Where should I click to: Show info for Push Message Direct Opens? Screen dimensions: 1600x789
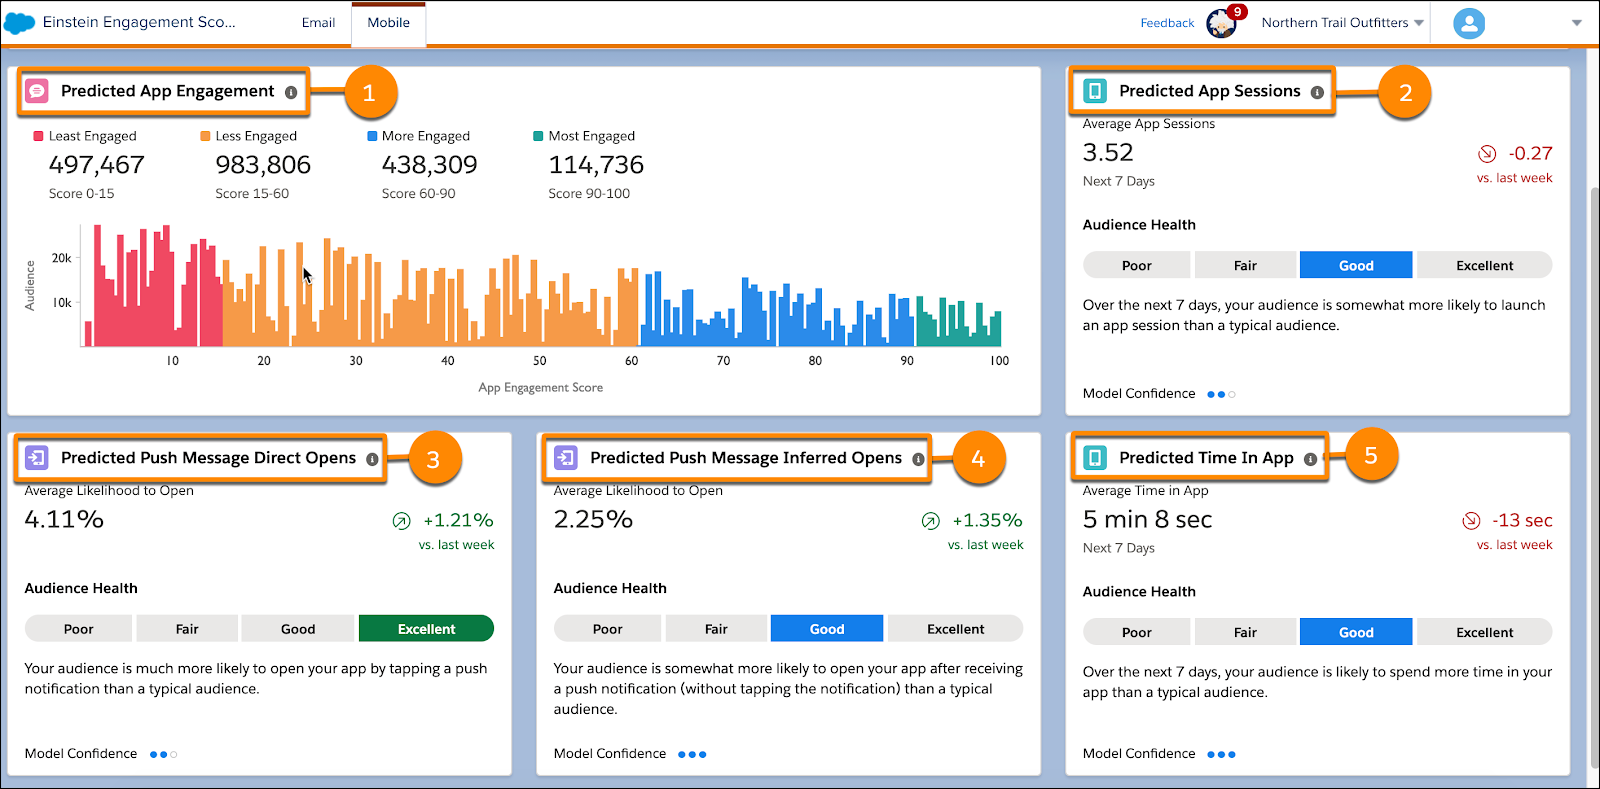[x=372, y=459]
